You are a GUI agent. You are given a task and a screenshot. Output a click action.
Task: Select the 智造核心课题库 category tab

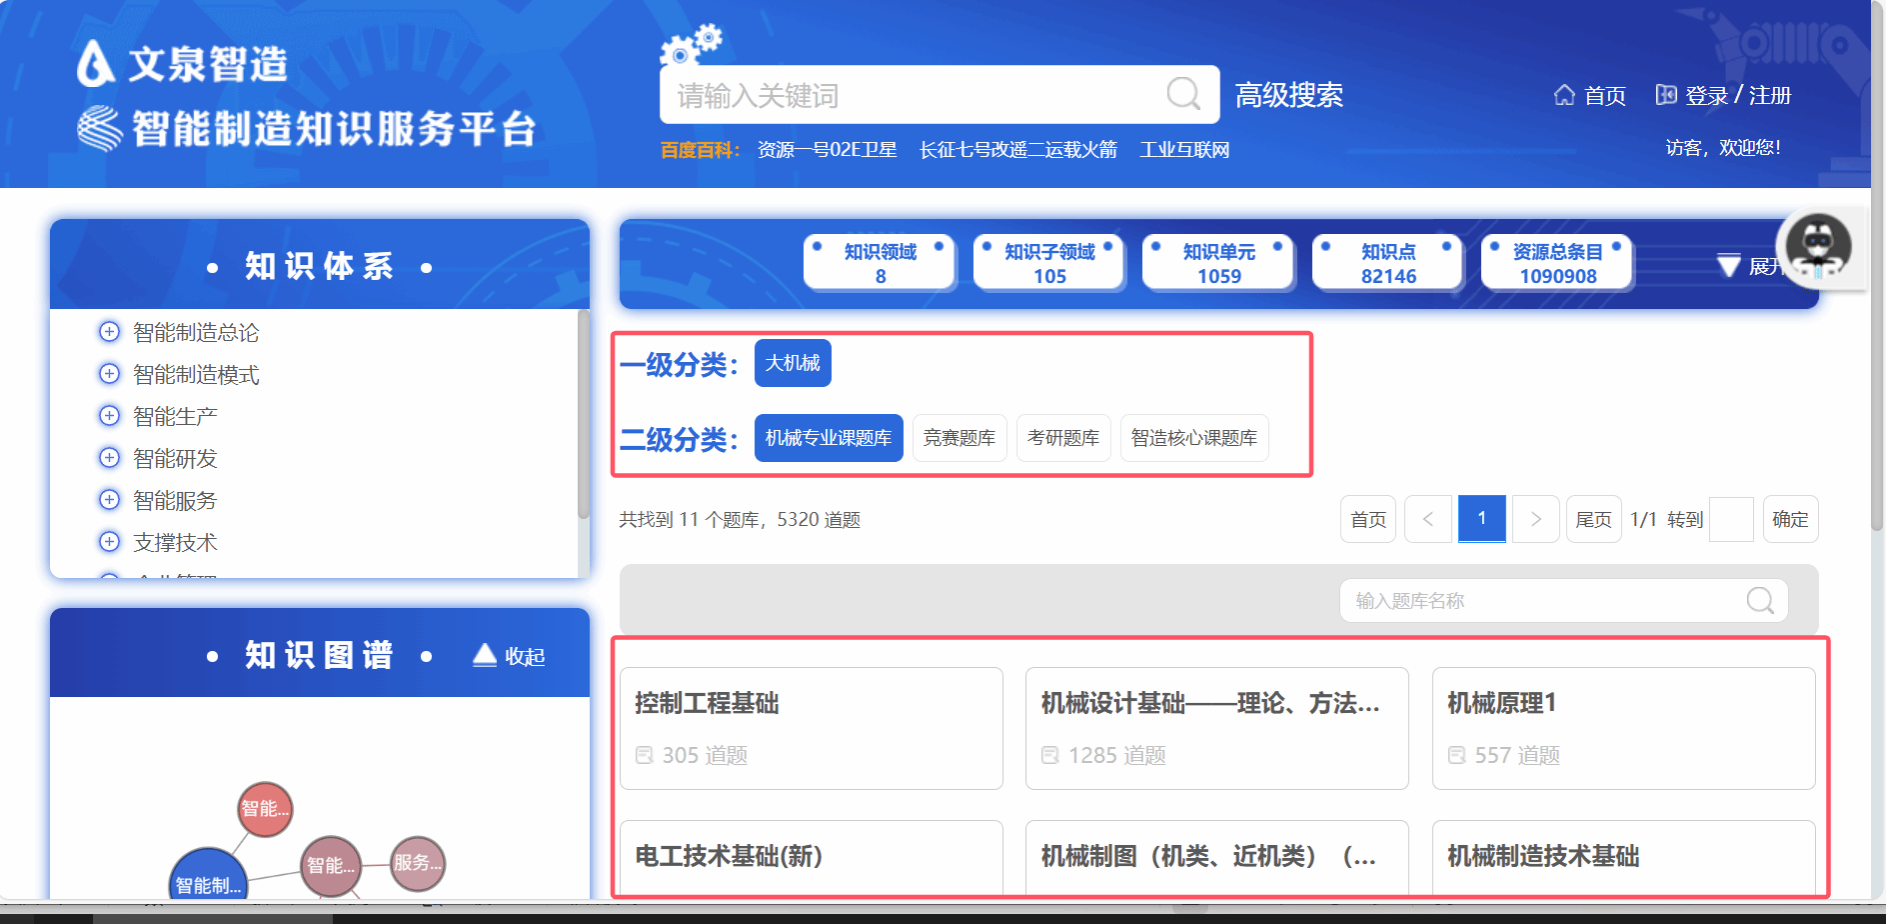tap(1194, 438)
